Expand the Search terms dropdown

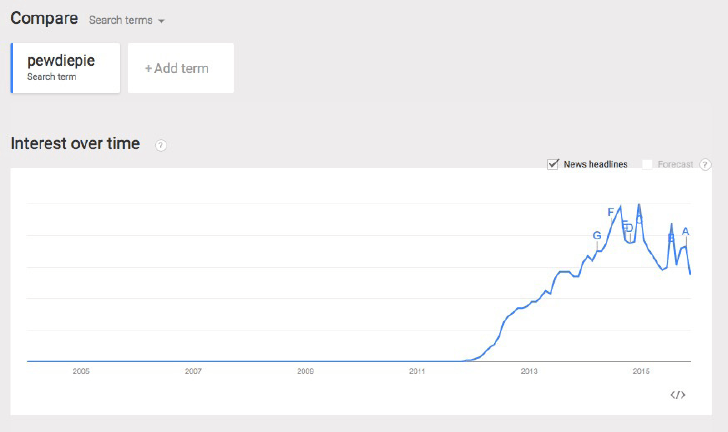(126, 20)
